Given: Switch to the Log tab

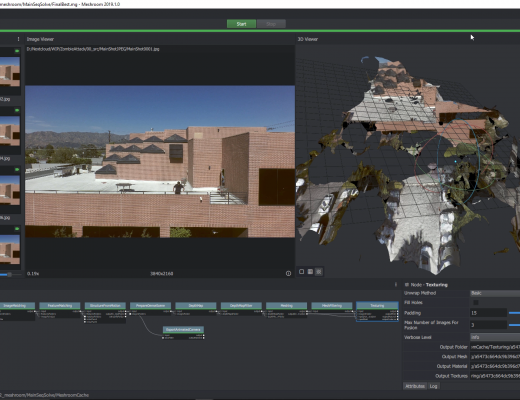Looking at the screenshot, I should click(433, 386).
